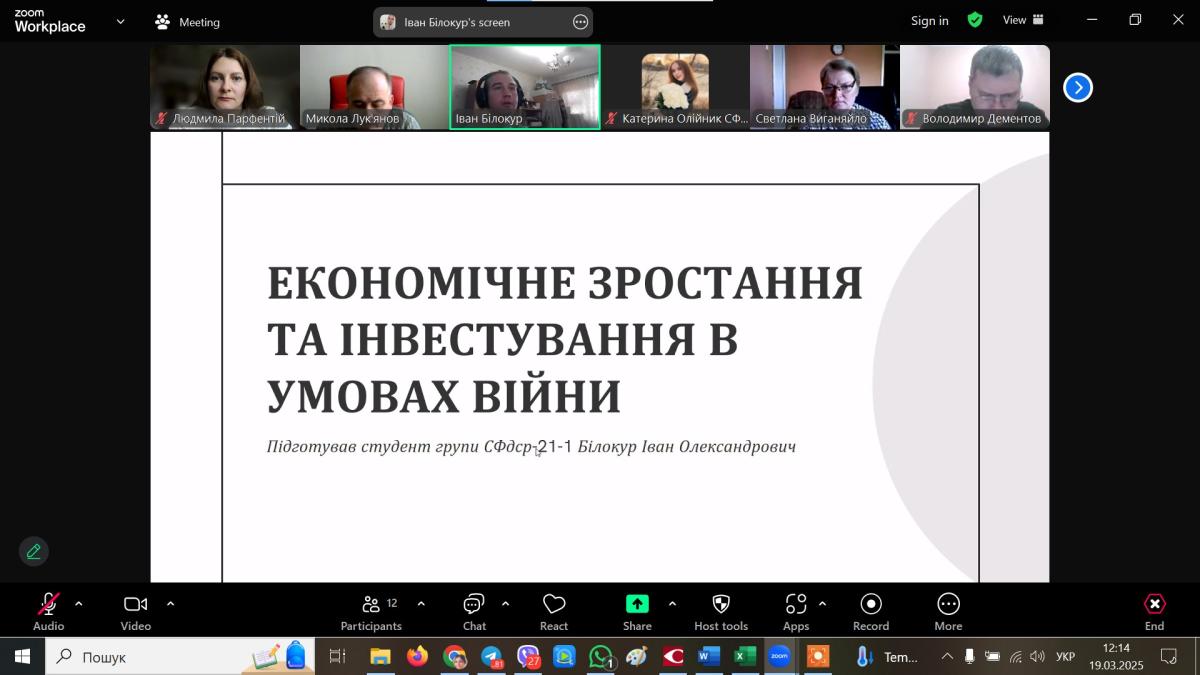Expand the Share options chevron

click(672, 604)
